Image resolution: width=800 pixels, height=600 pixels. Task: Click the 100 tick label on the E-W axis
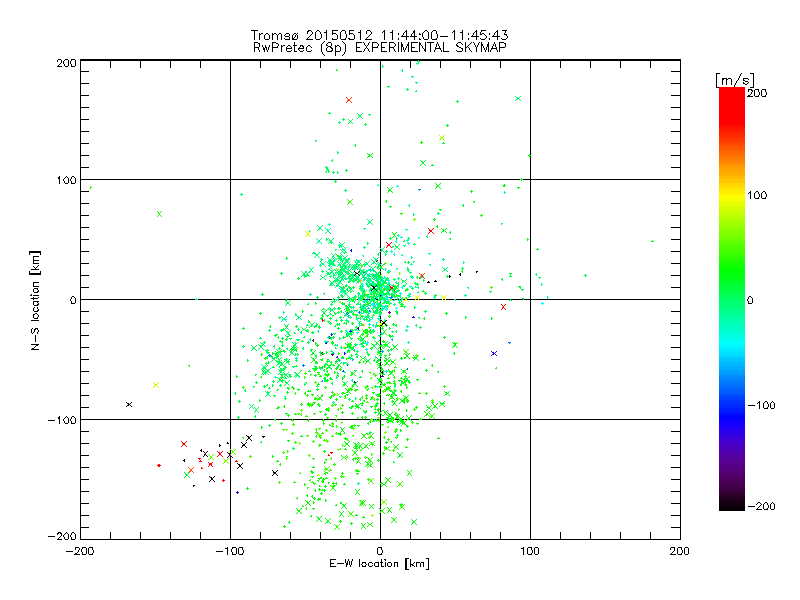coord(530,552)
